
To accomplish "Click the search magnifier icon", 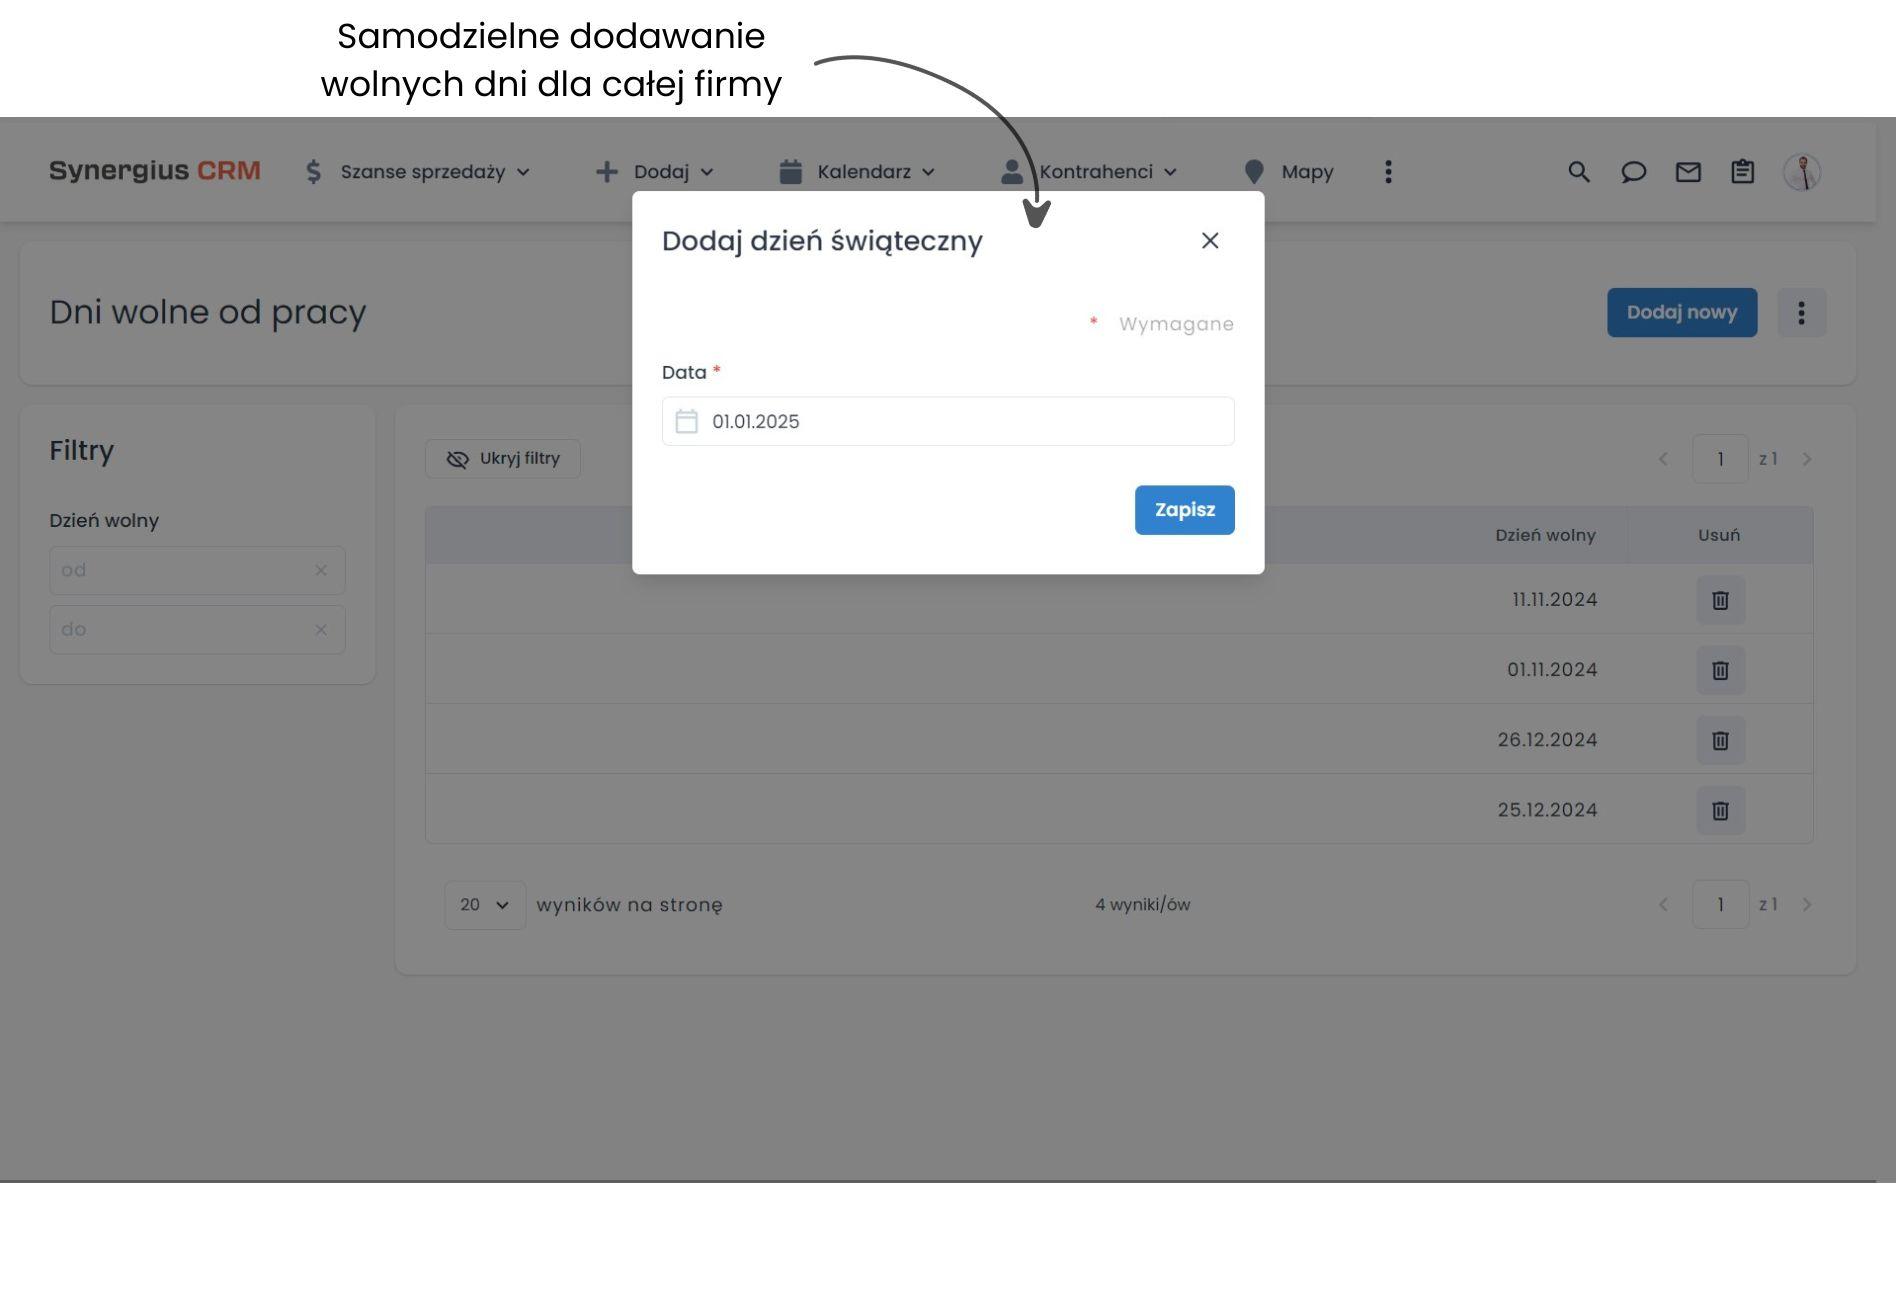I will point(1578,172).
